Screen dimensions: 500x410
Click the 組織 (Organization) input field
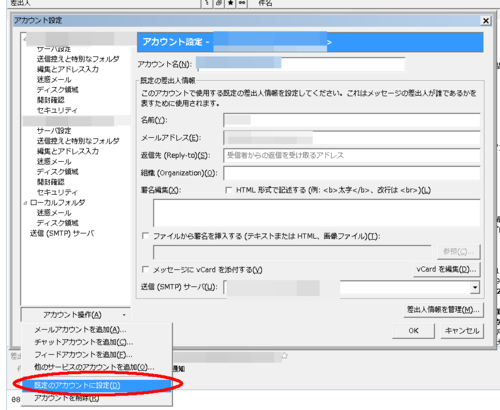[352, 173]
